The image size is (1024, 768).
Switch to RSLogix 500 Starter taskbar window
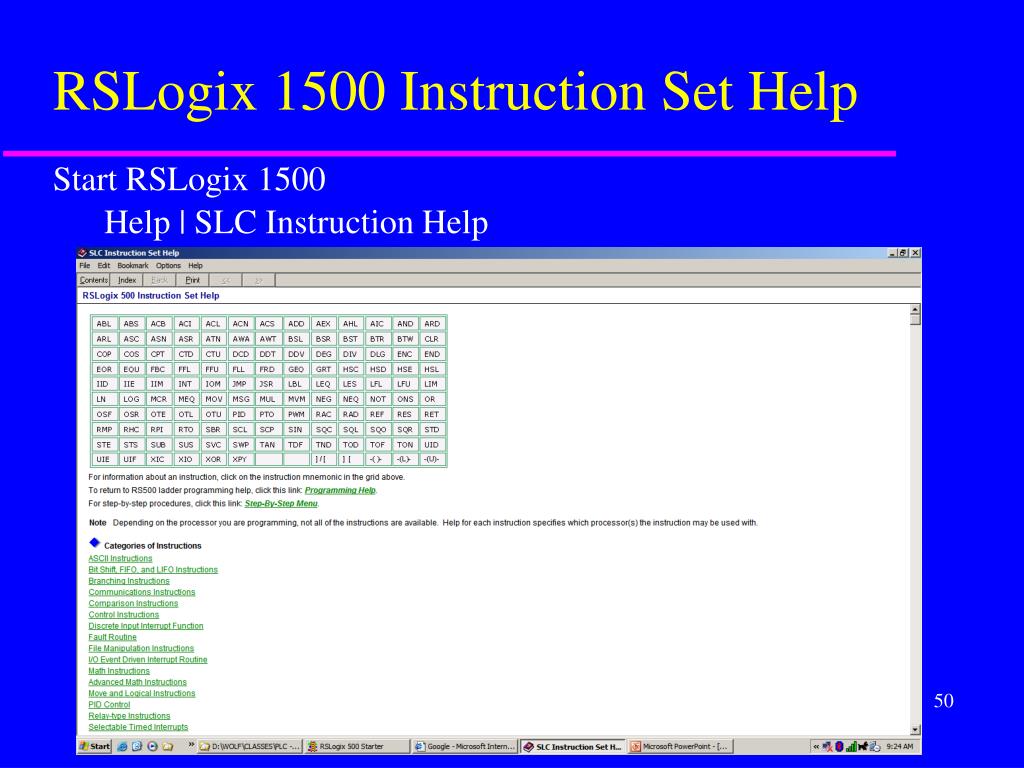pos(356,746)
